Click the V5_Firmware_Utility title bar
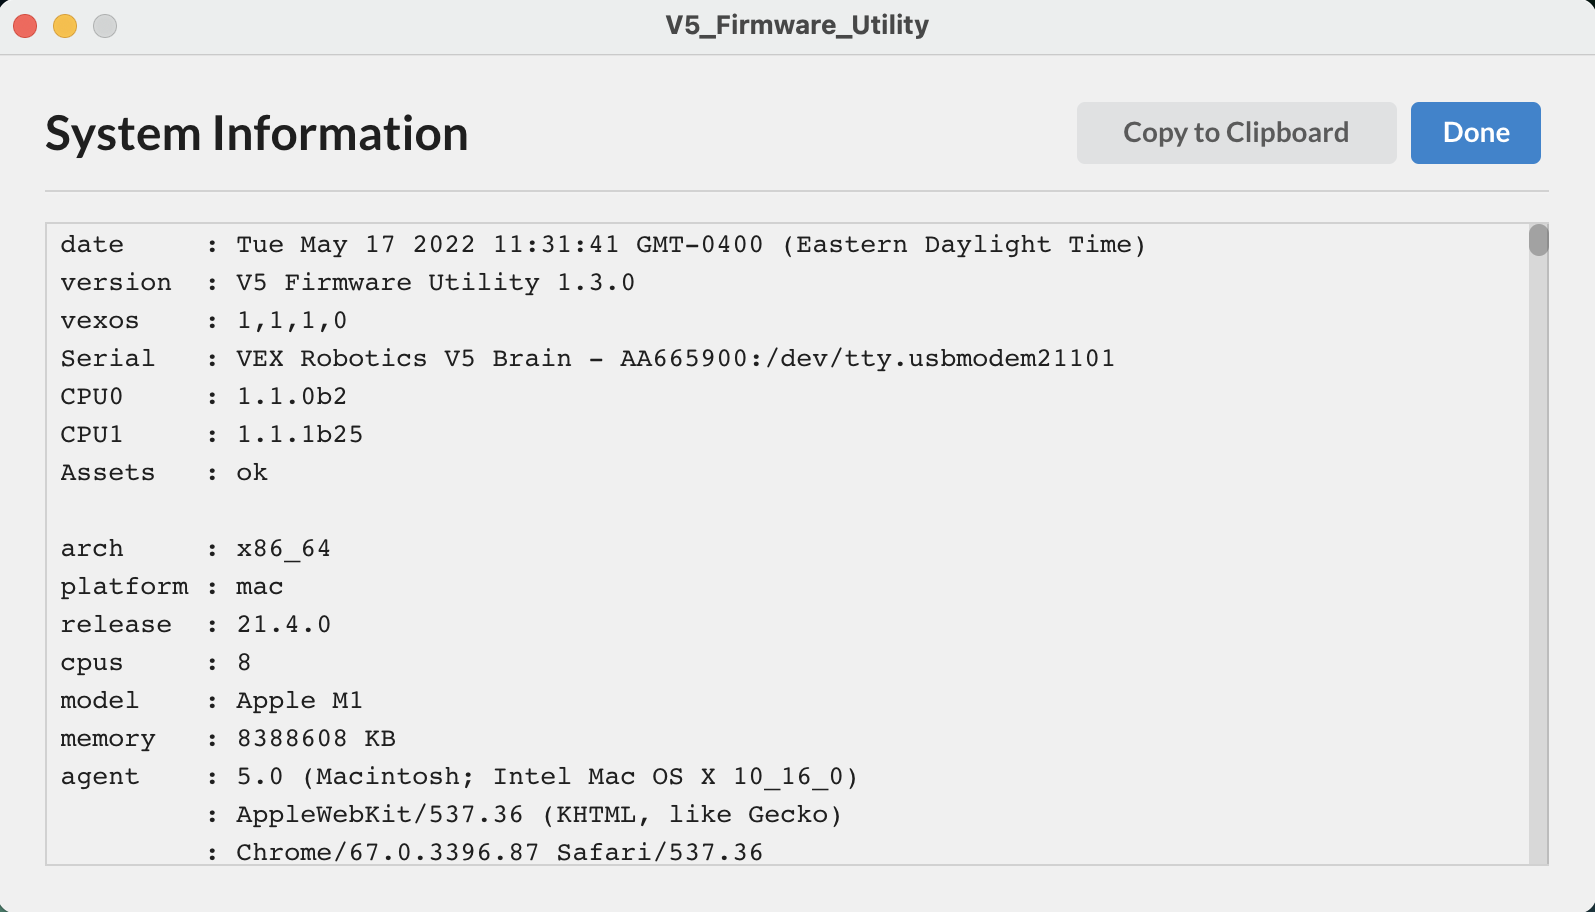The image size is (1595, 912). click(797, 25)
